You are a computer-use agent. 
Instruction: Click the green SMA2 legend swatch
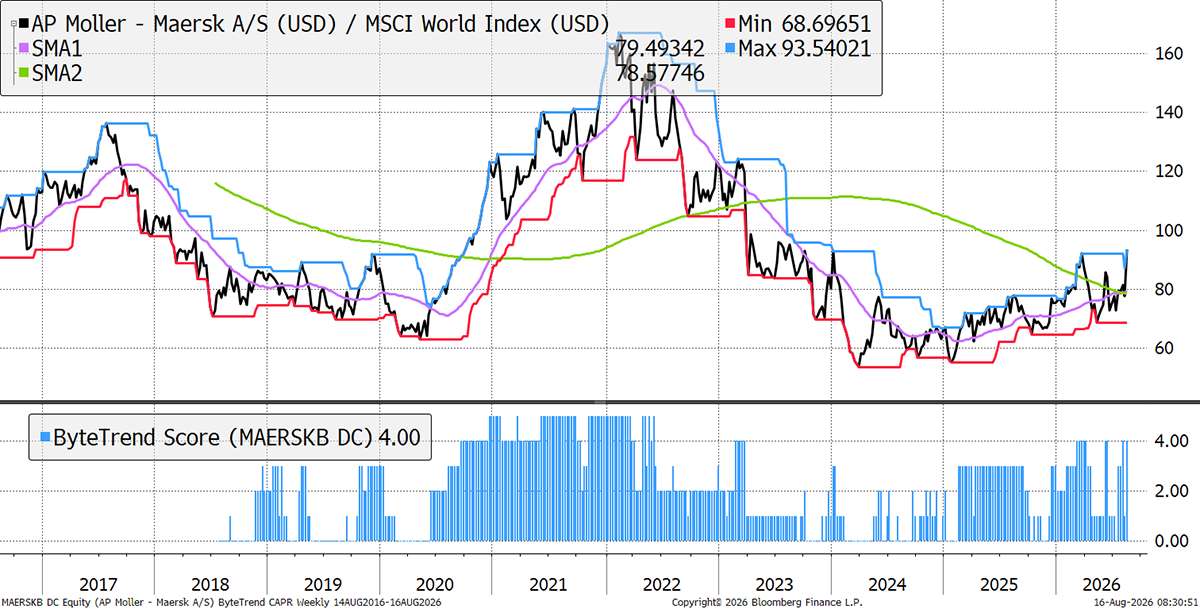(25, 74)
